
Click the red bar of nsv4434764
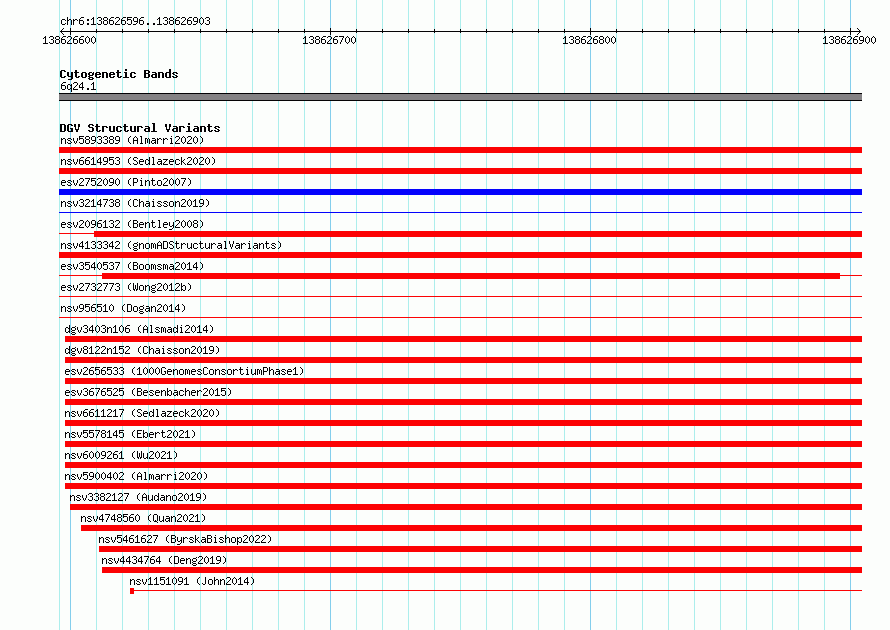click(482, 570)
